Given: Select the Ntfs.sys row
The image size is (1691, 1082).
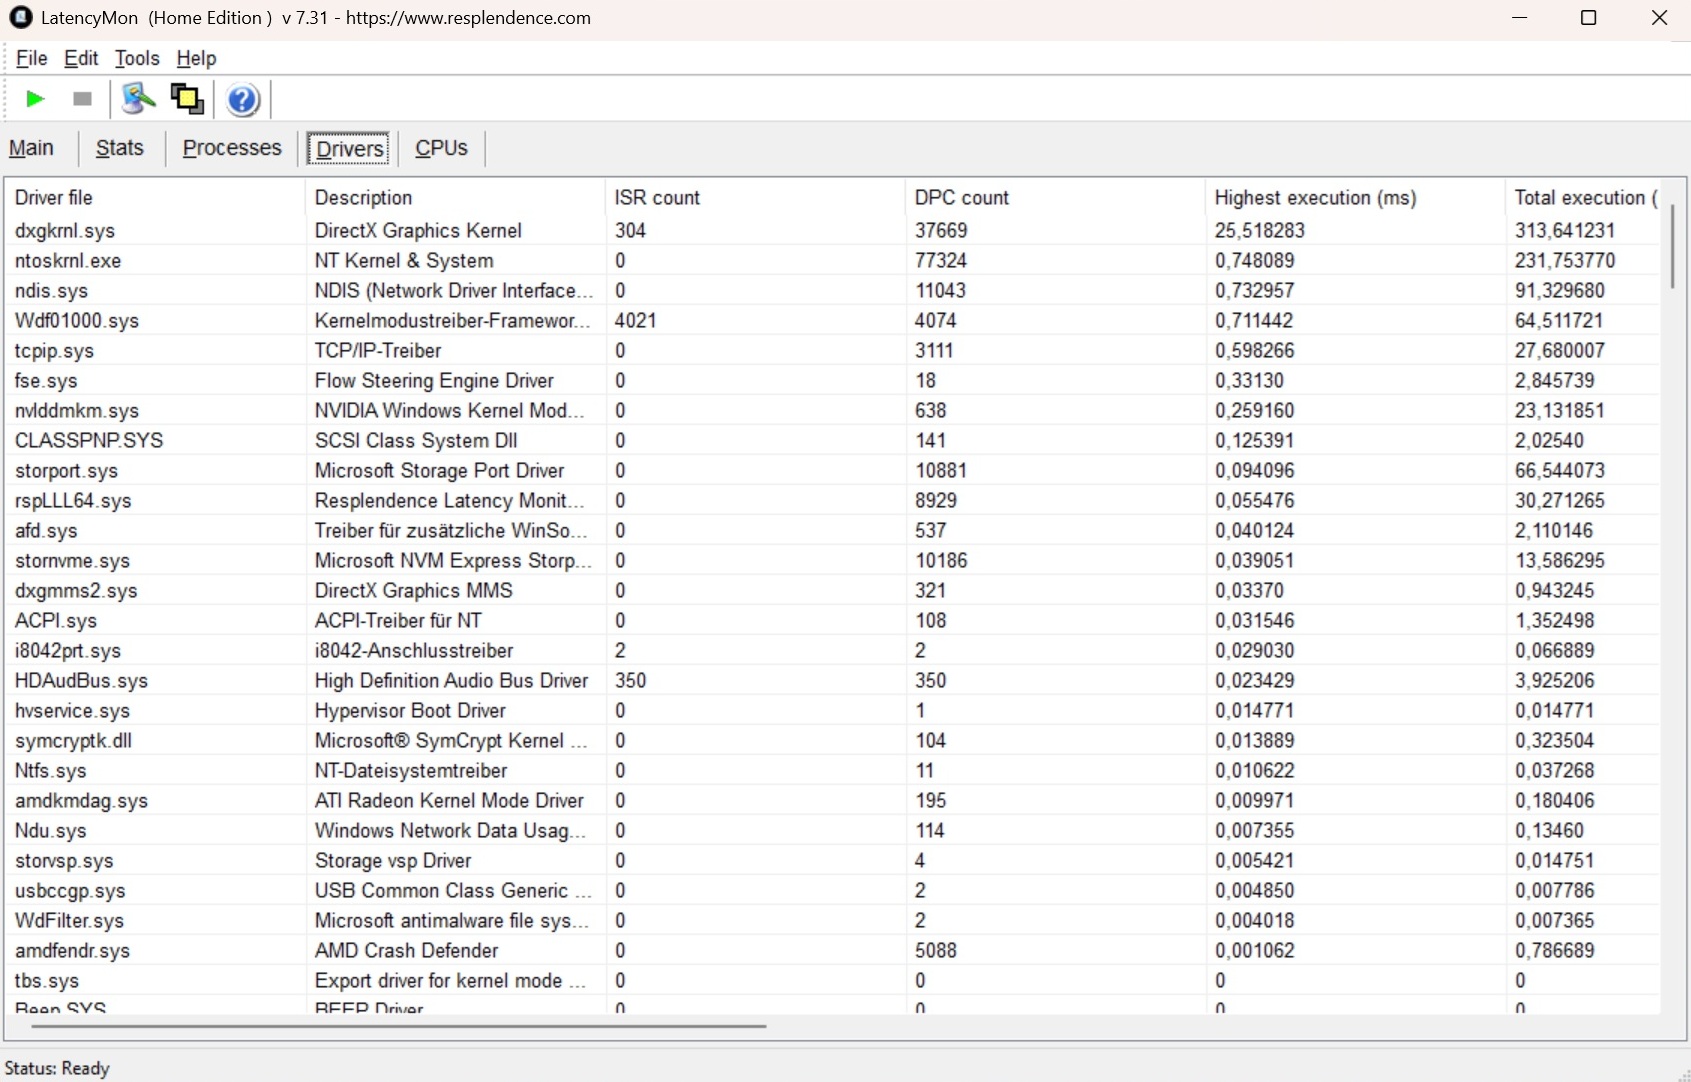Looking at the screenshot, I should coord(832,770).
